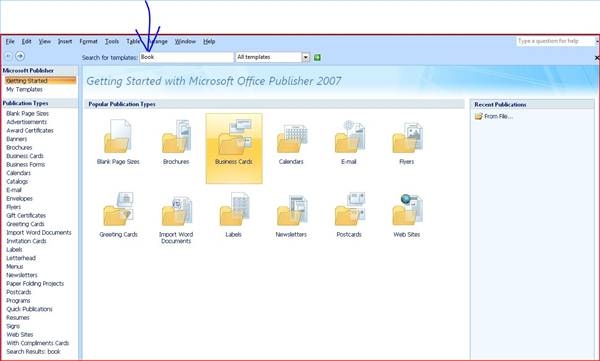The height and width of the screenshot is (361, 600).
Task: Open the Insert menu
Action: pos(65,41)
